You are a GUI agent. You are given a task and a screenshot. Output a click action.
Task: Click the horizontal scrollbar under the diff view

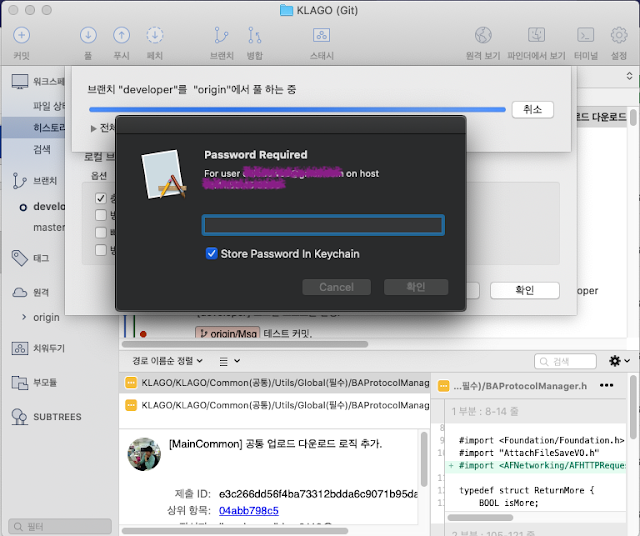coord(480,518)
